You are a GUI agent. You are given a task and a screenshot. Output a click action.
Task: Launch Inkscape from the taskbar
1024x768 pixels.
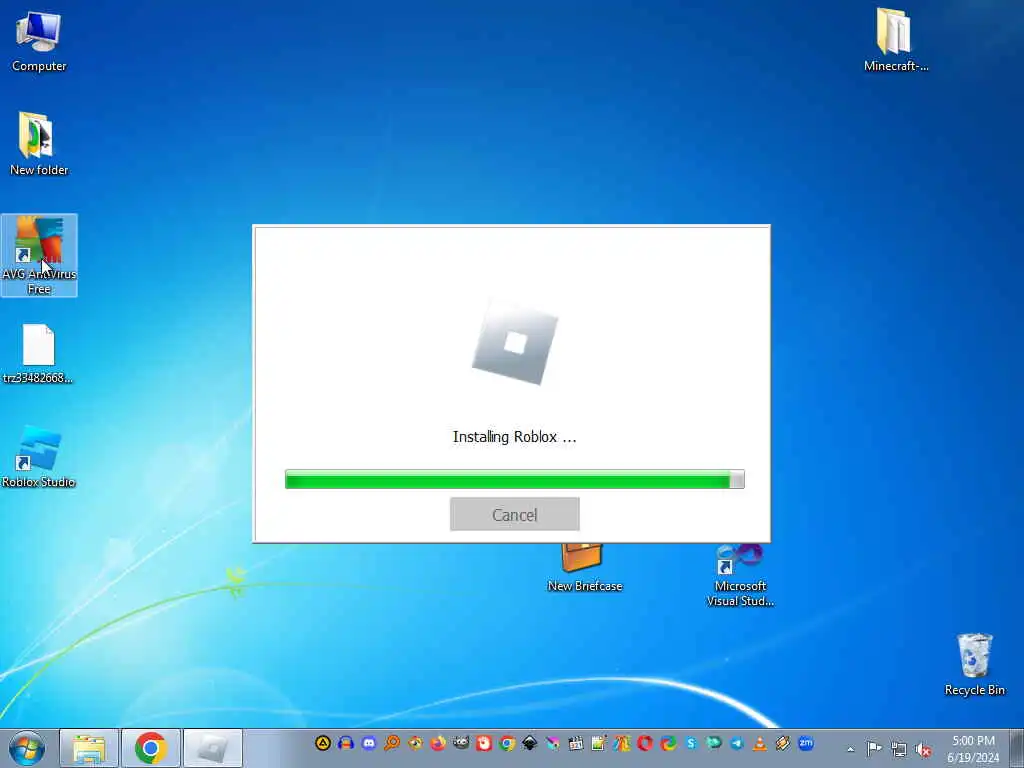[530, 743]
